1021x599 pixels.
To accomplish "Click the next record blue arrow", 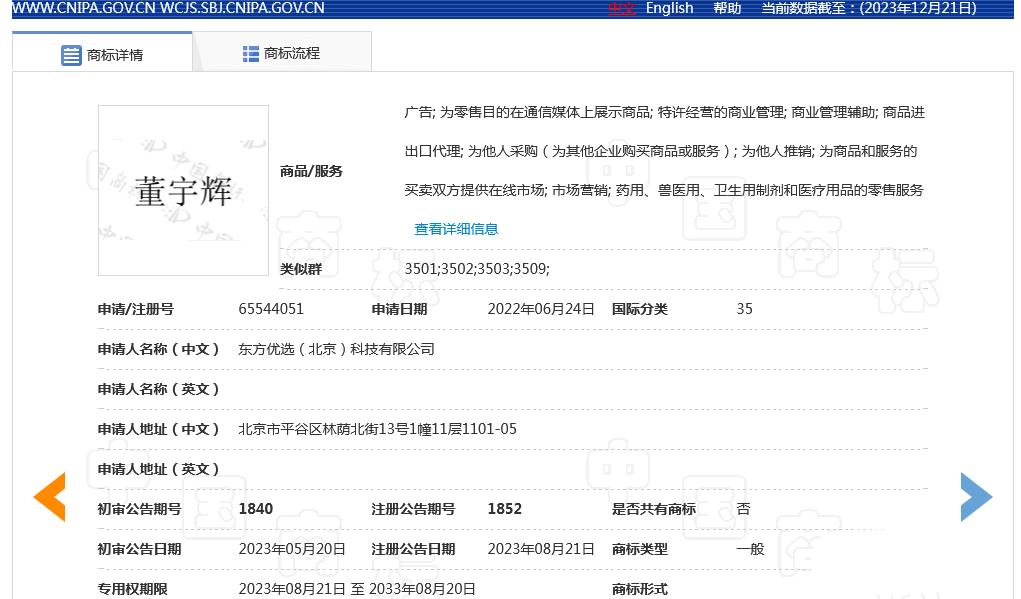I will (975, 497).
